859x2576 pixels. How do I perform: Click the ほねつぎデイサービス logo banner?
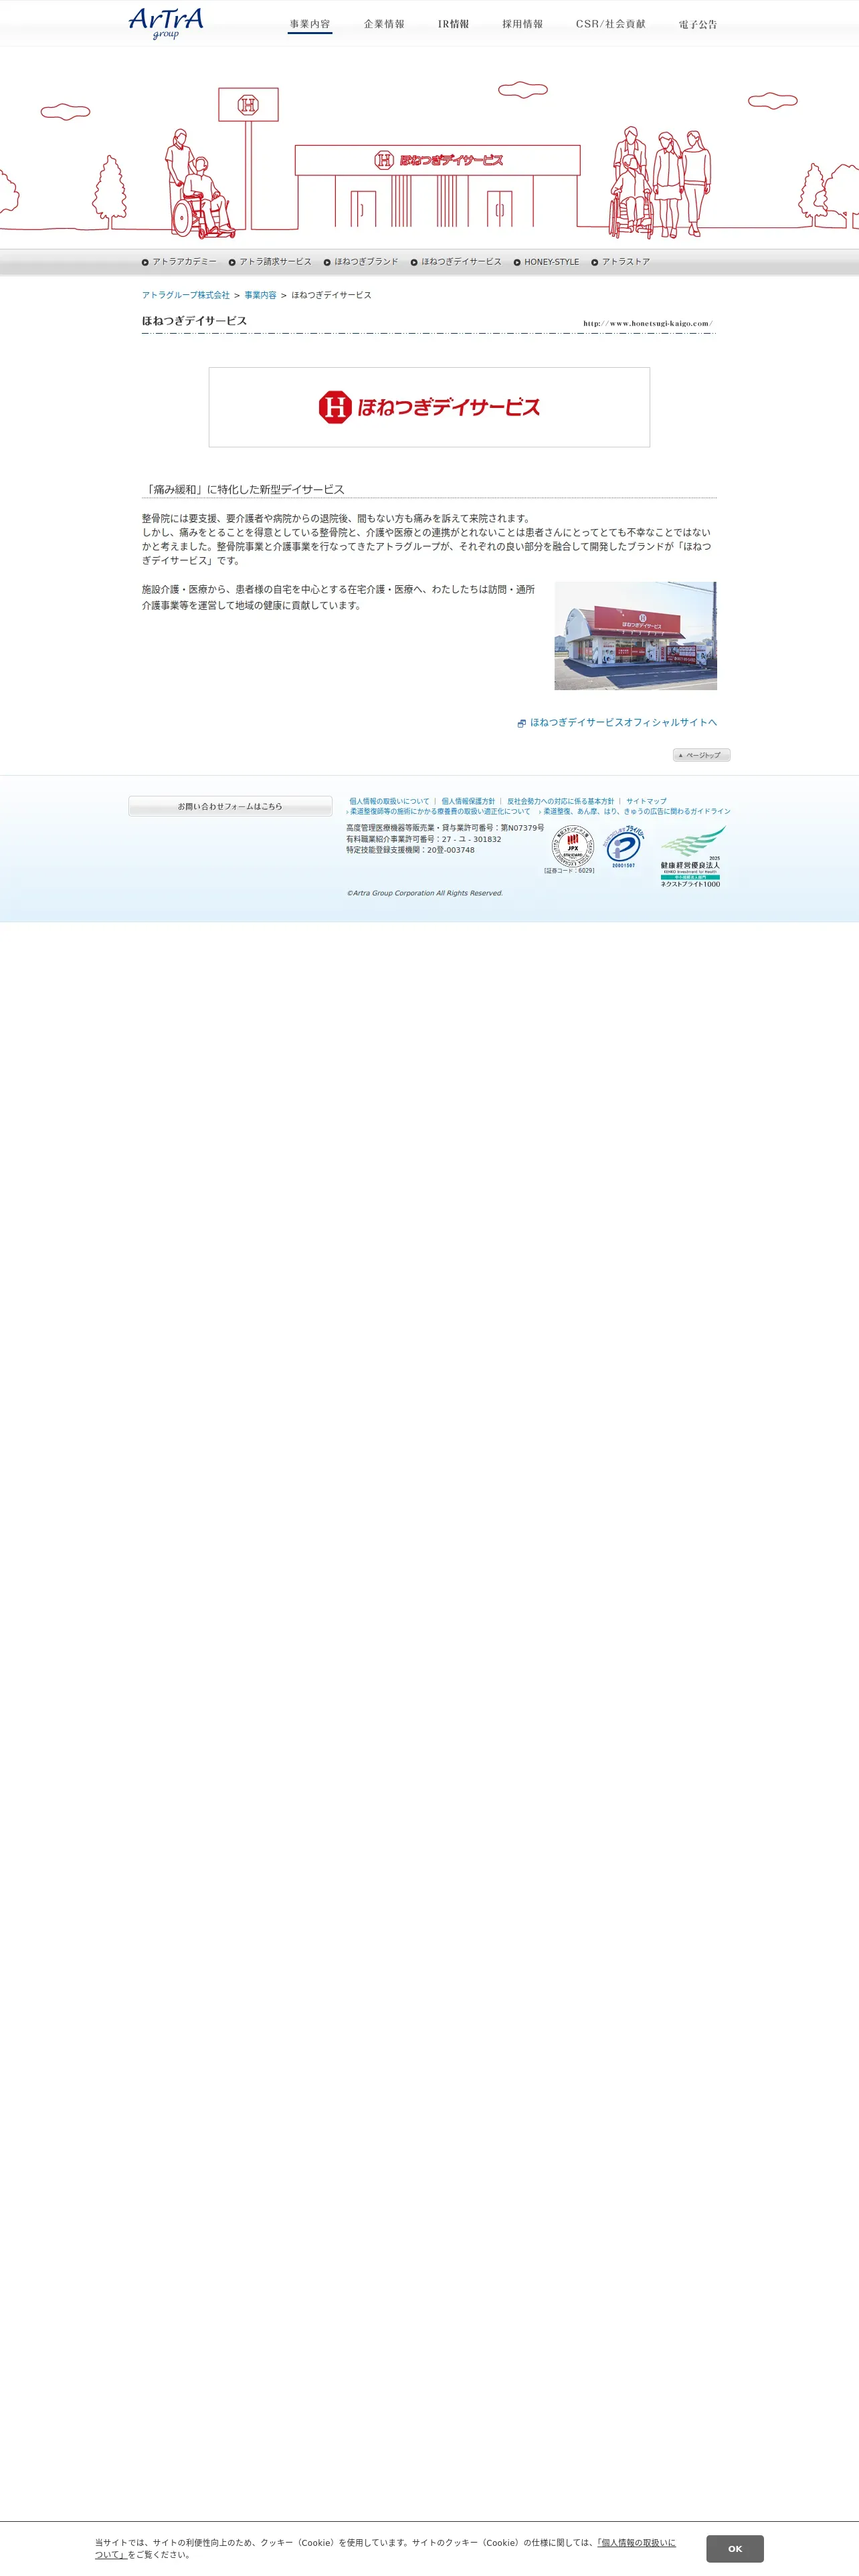tap(429, 407)
